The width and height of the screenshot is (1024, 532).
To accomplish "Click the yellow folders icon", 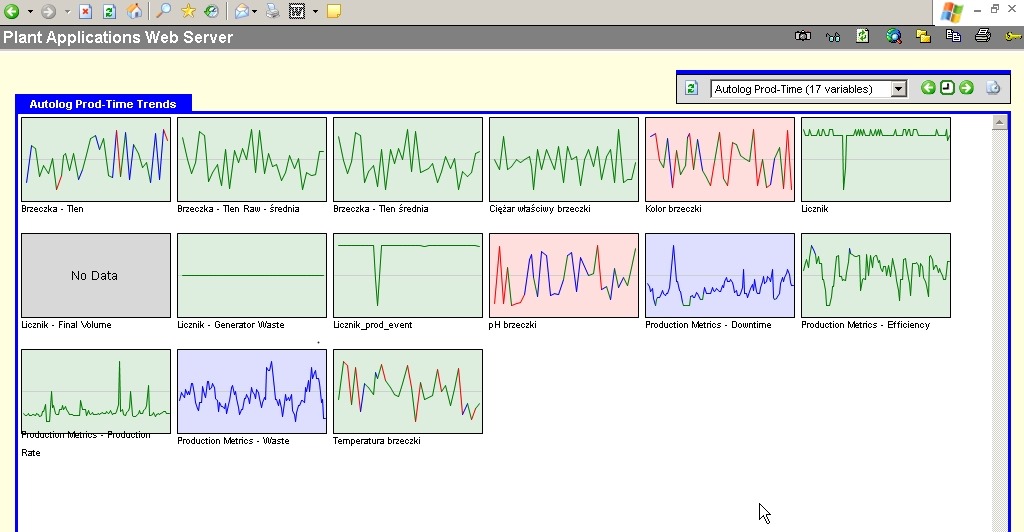I will coord(923,37).
